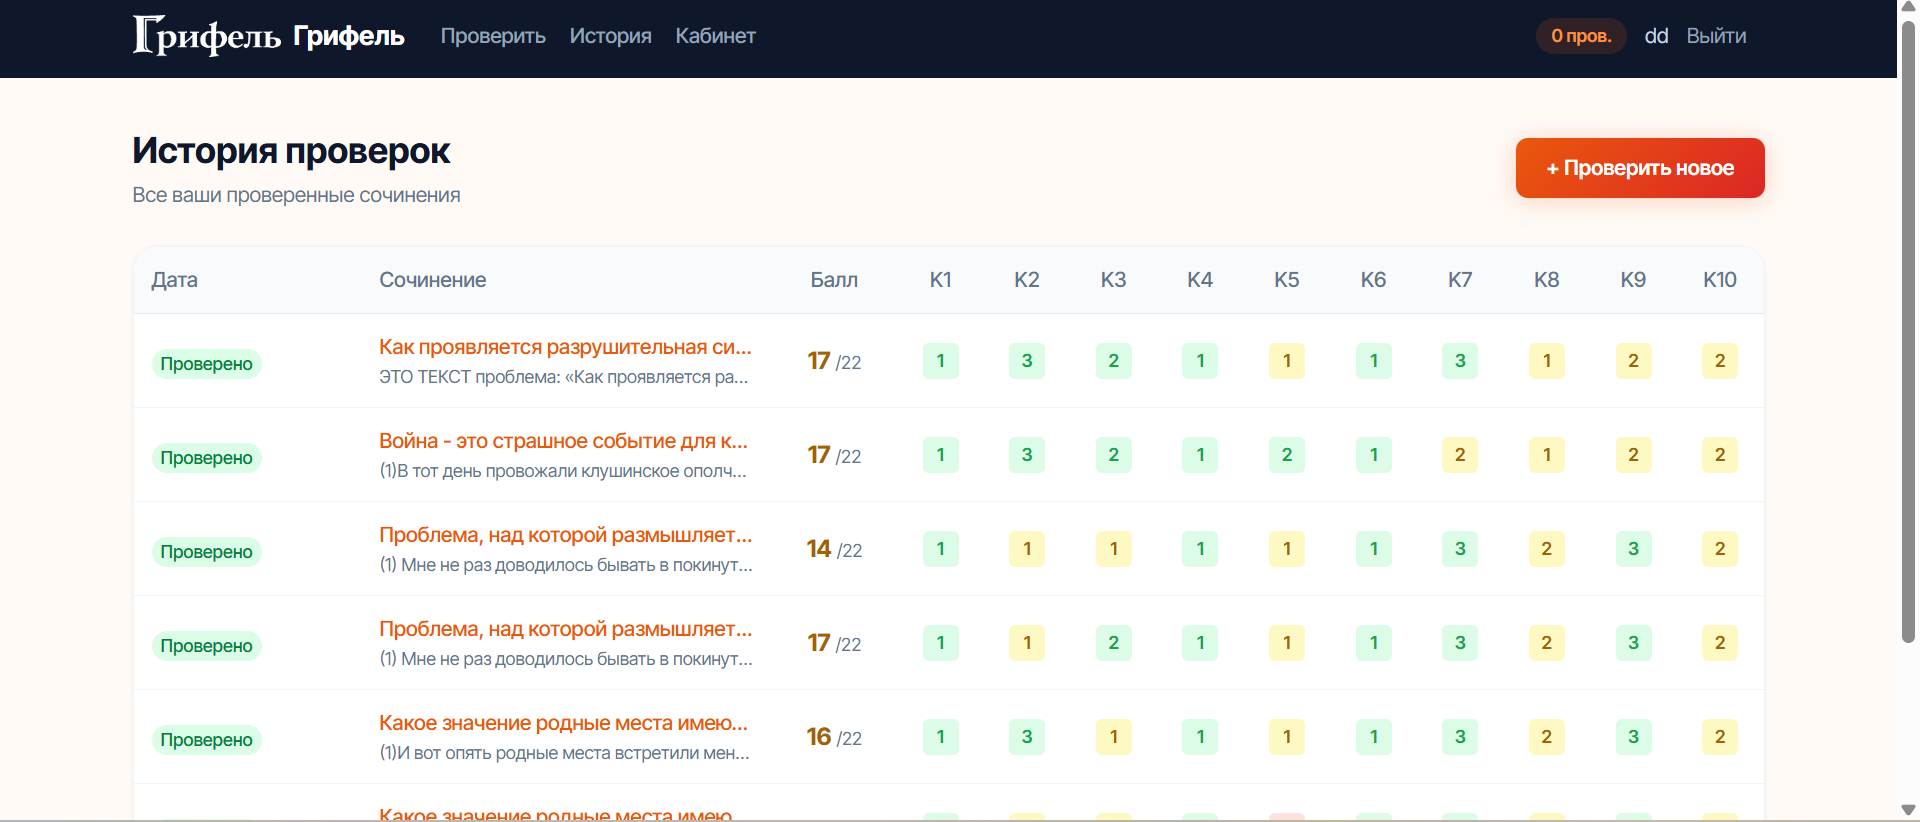Click the K9 score badge '3' in third row
This screenshot has height=822, width=1920.
click(x=1633, y=549)
